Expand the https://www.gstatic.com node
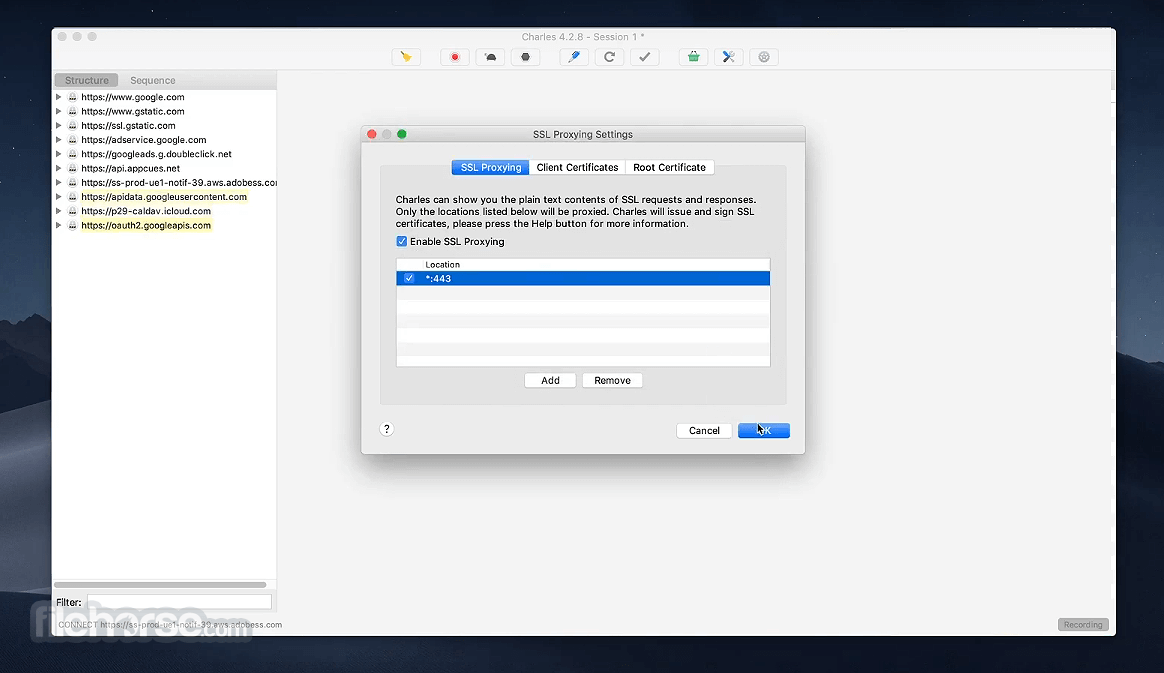Screen dimensions: 1164x673 tap(59, 111)
